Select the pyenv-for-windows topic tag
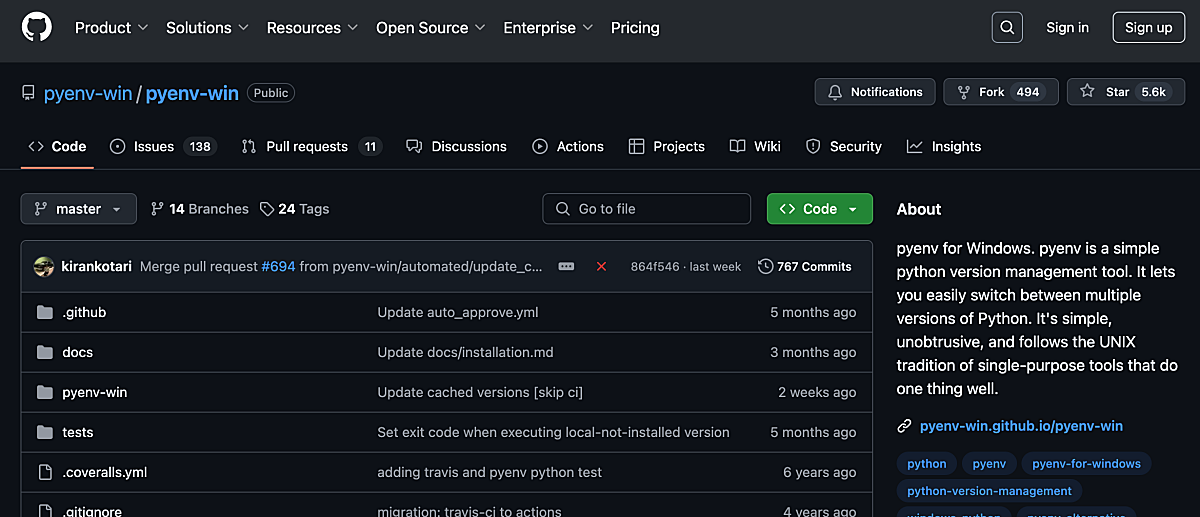Image resolution: width=1200 pixels, height=517 pixels. [x=1087, y=464]
